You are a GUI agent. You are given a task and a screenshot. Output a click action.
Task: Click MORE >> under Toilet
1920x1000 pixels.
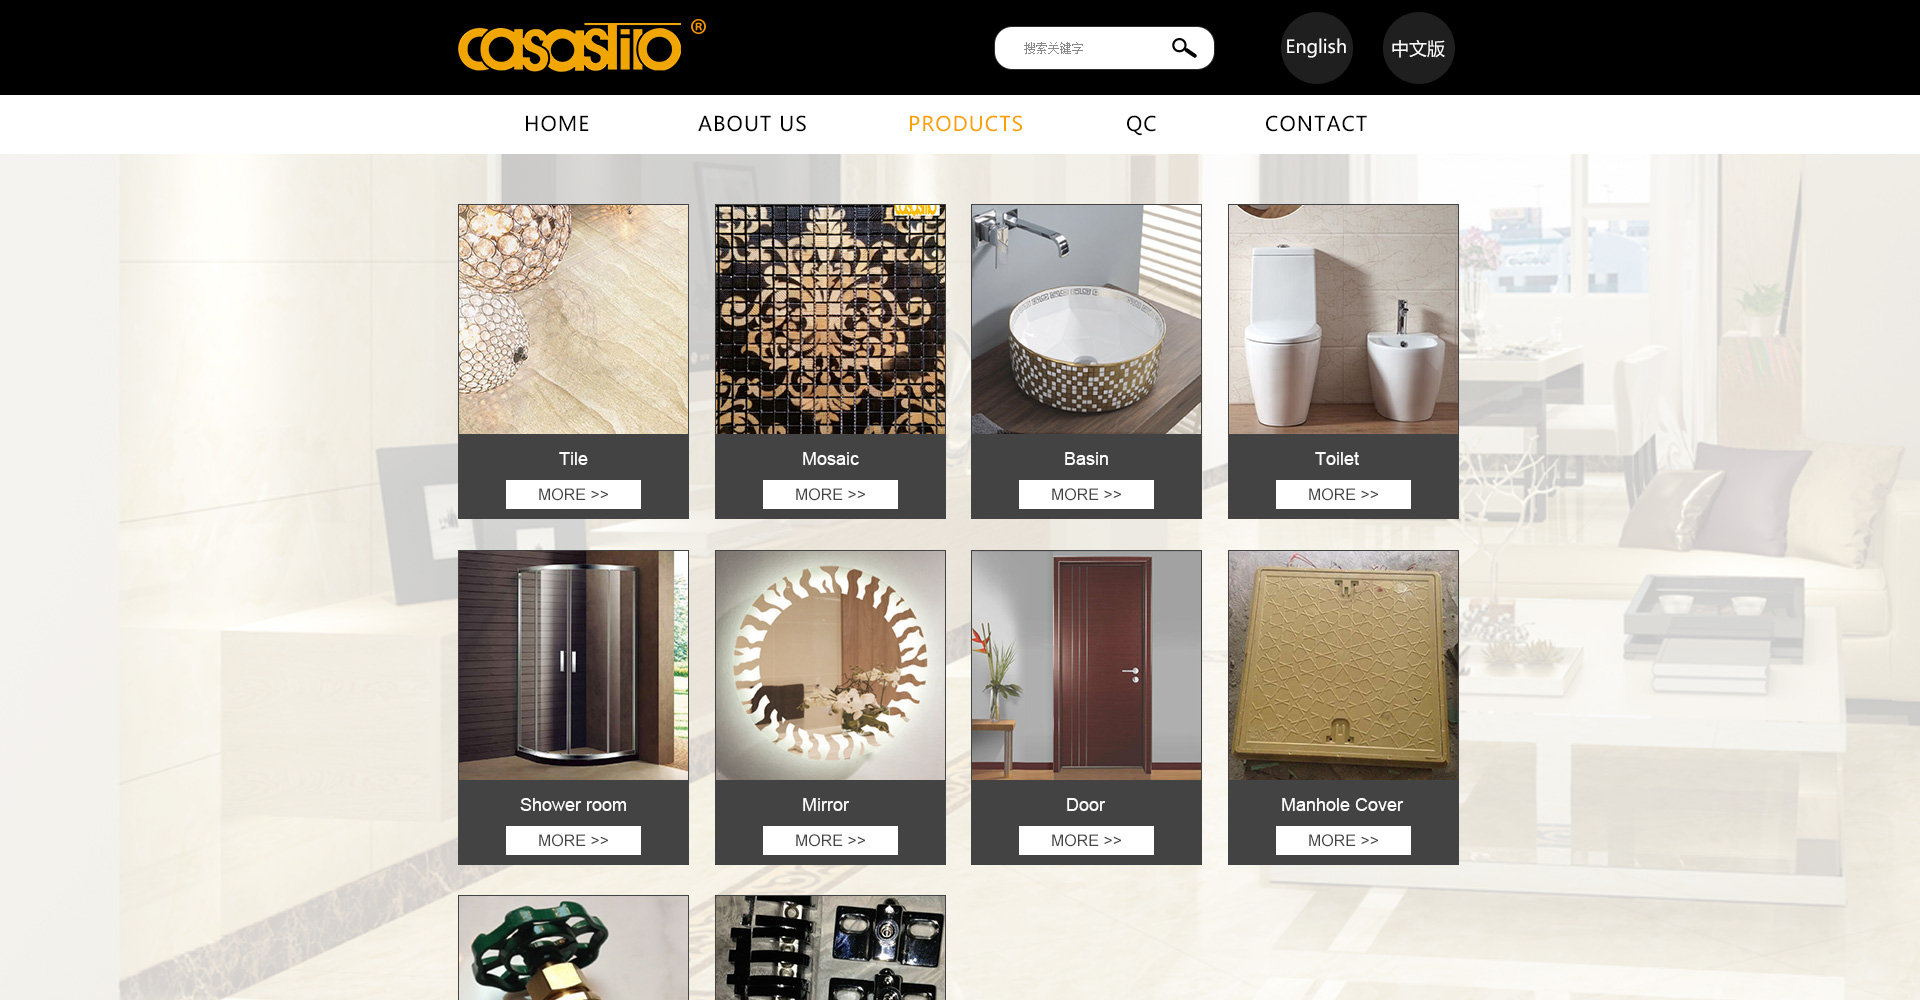[1343, 494]
